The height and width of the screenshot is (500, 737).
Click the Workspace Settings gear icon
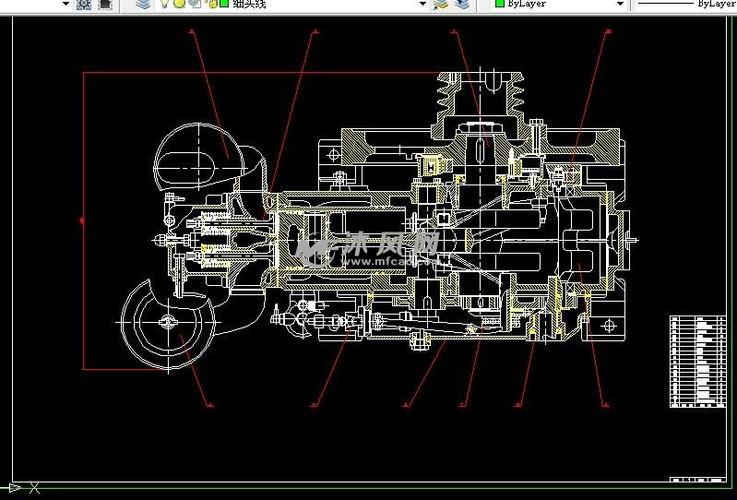(84, 4)
